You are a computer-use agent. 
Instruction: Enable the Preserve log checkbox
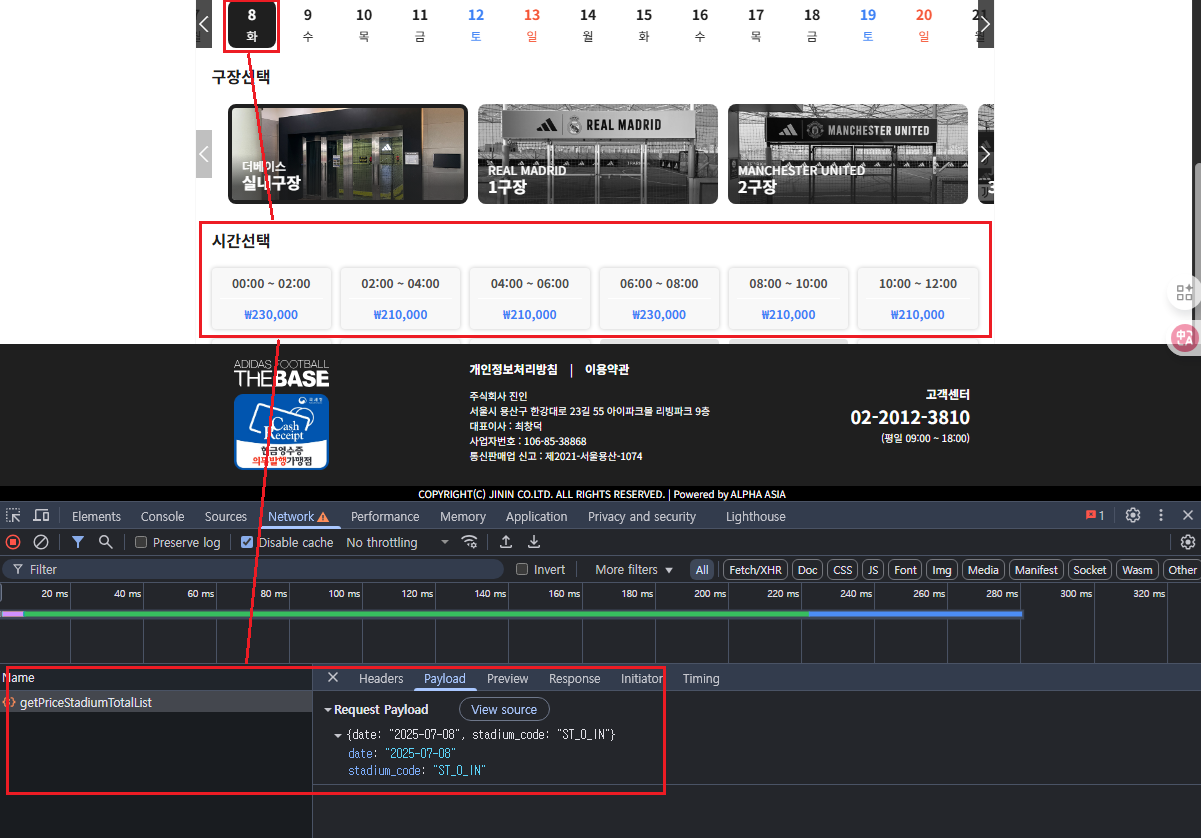141,542
